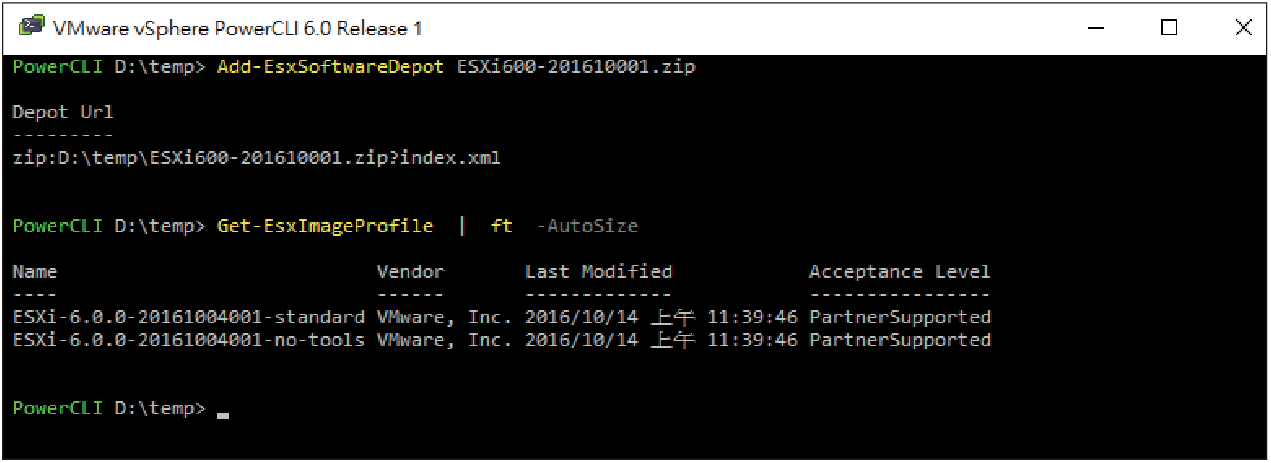Click the Acceptance Level column header
Screen dimensions: 1271x463
(x=900, y=272)
